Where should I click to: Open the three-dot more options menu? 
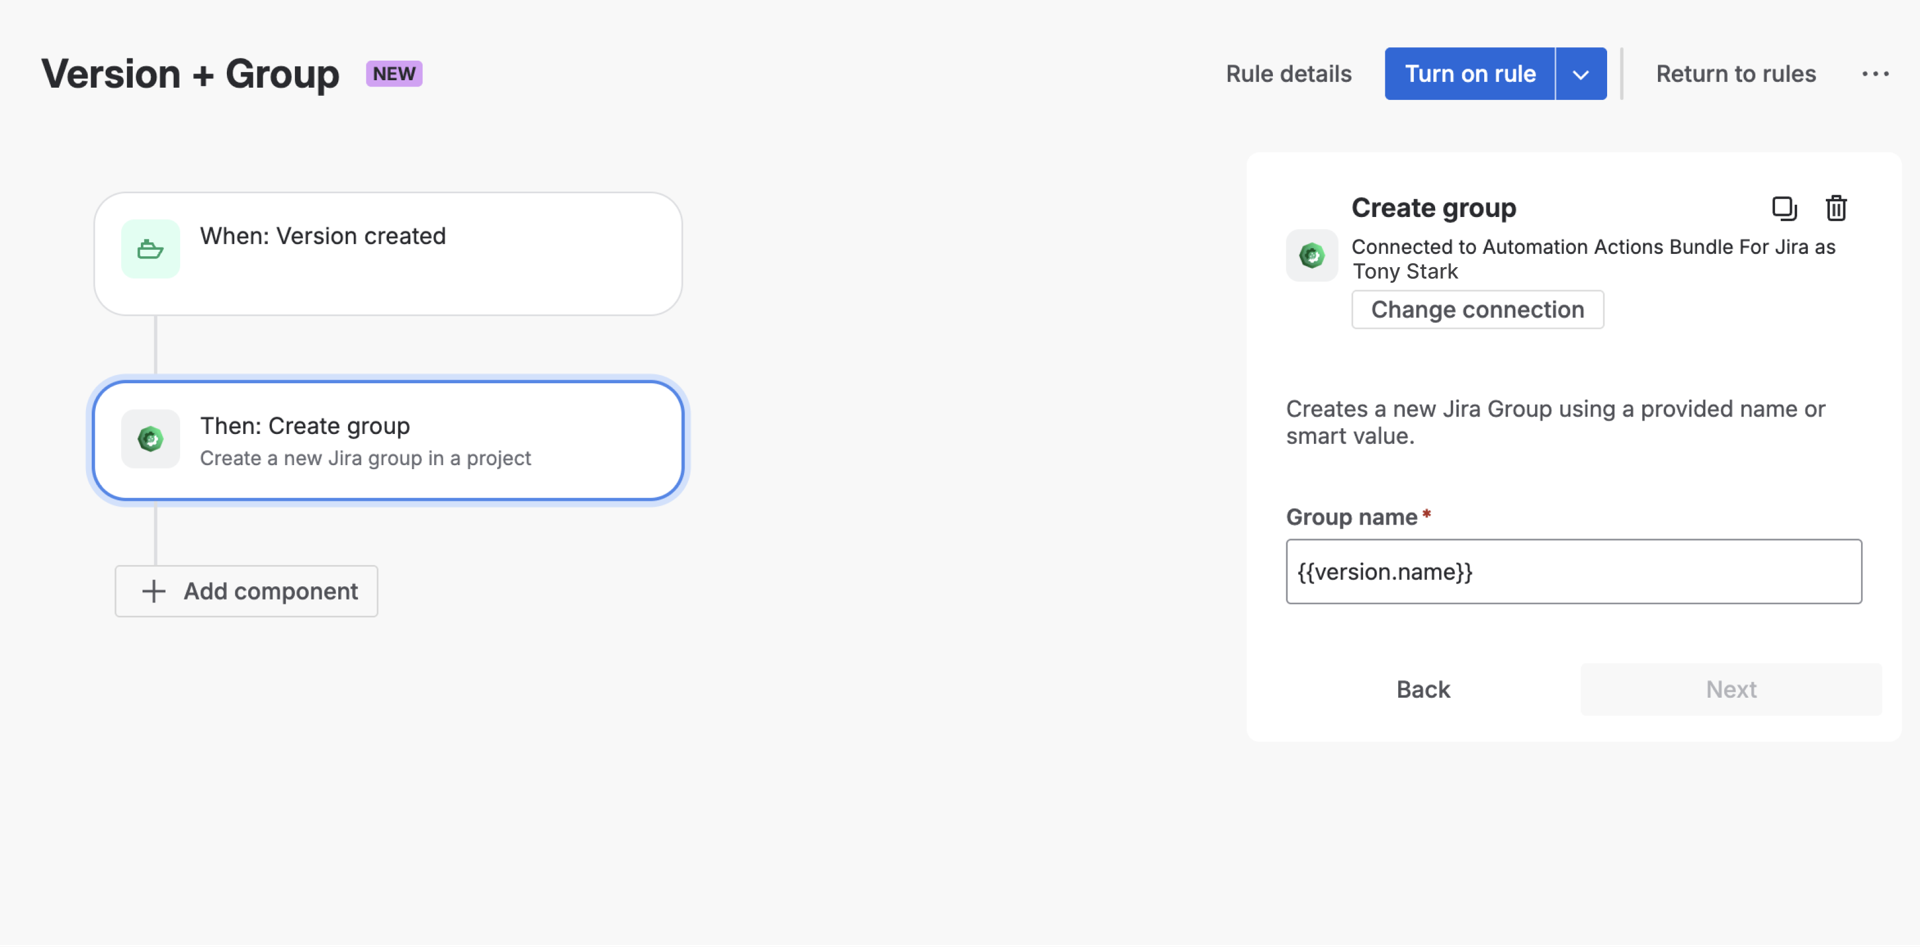coord(1875,74)
